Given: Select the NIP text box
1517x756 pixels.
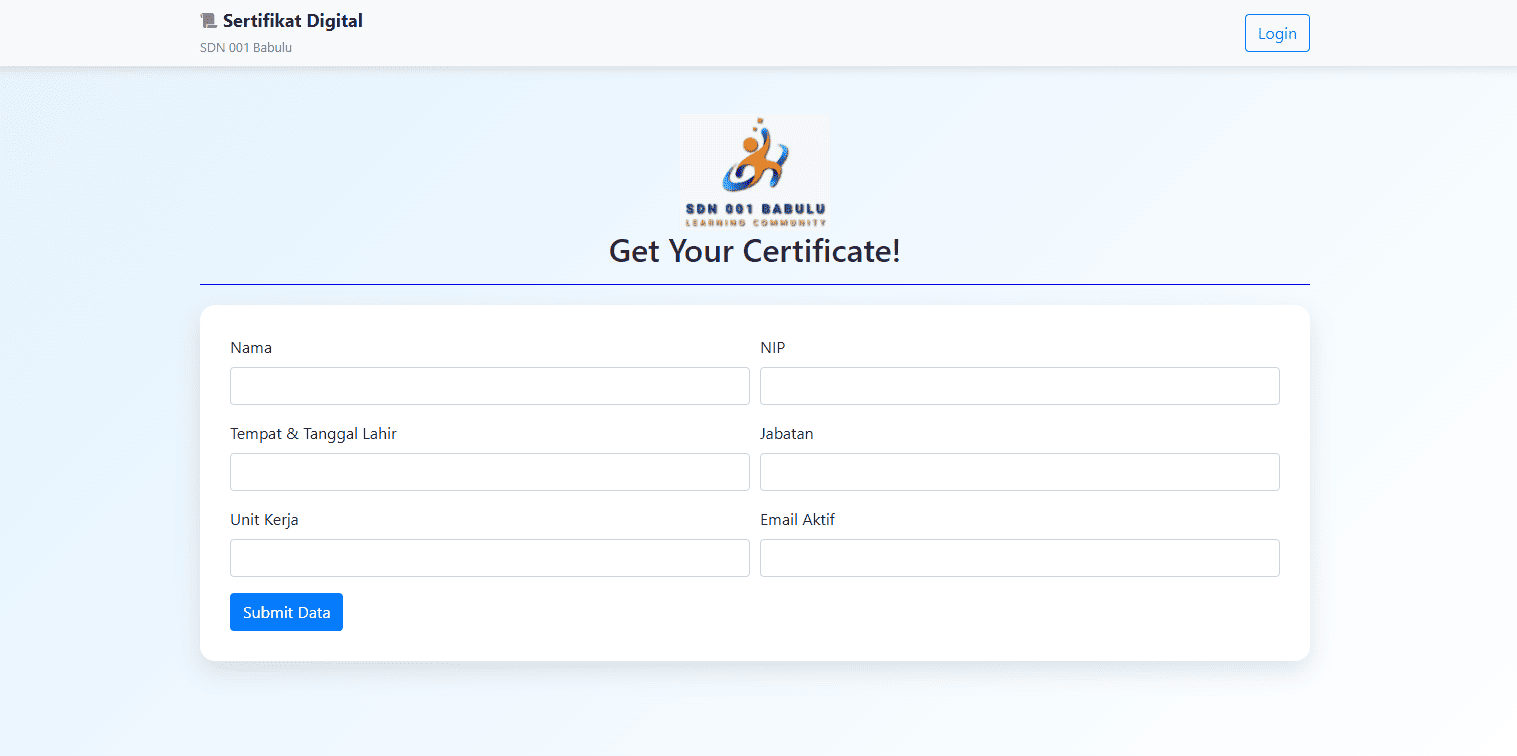Looking at the screenshot, I should [x=1019, y=386].
